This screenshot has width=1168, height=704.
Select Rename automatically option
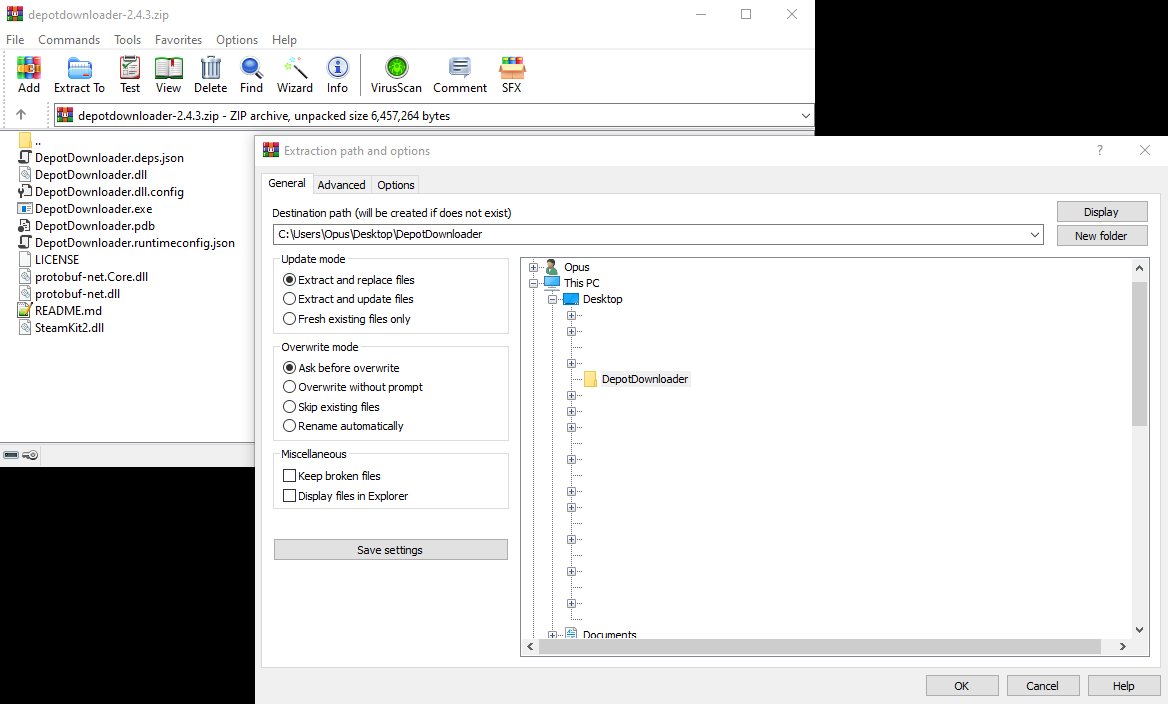[x=289, y=426]
